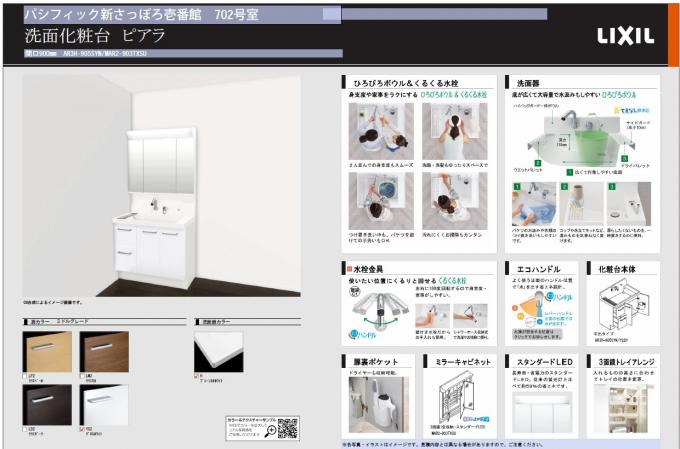Image resolution: width=680 pixels, height=449 pixels.
Task: Click the photo of hand-washing with a bucket
Action: [381, 201]
